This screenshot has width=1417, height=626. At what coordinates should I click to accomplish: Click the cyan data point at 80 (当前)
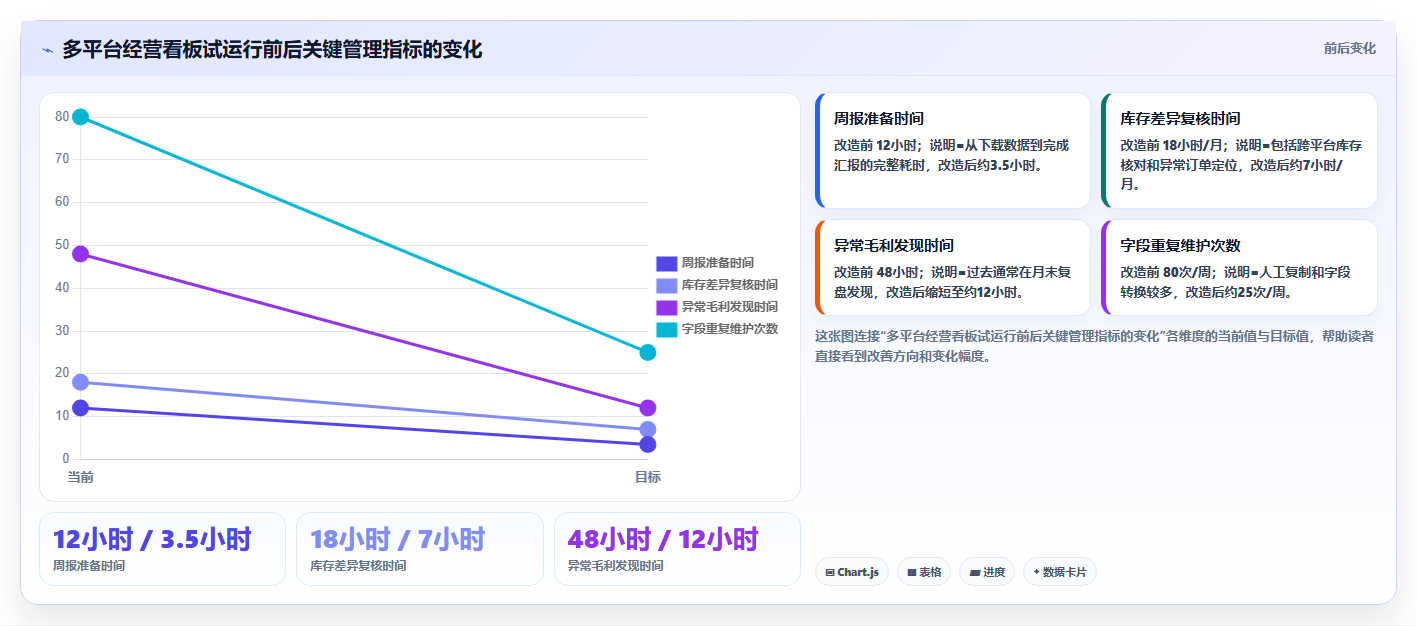(81, 117)
